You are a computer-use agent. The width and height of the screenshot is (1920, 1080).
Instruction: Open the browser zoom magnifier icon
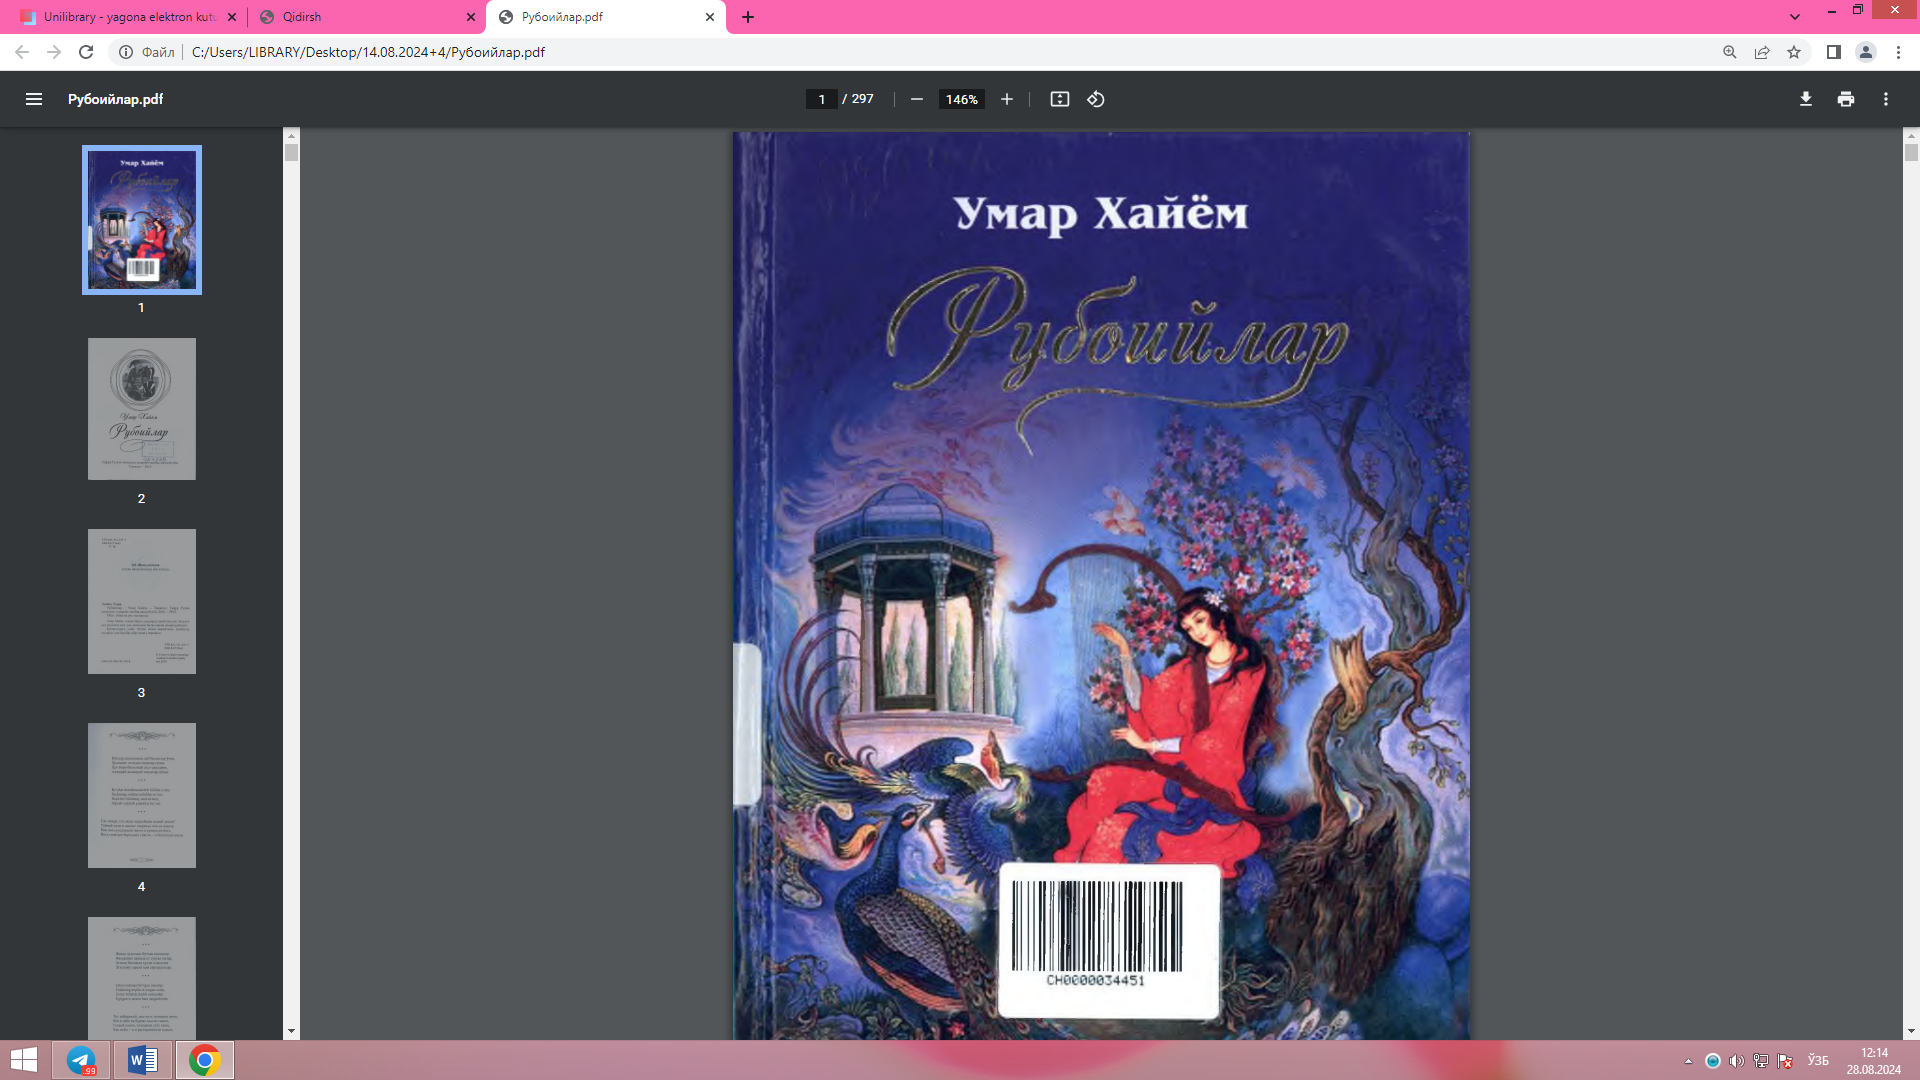(1730, 52)
